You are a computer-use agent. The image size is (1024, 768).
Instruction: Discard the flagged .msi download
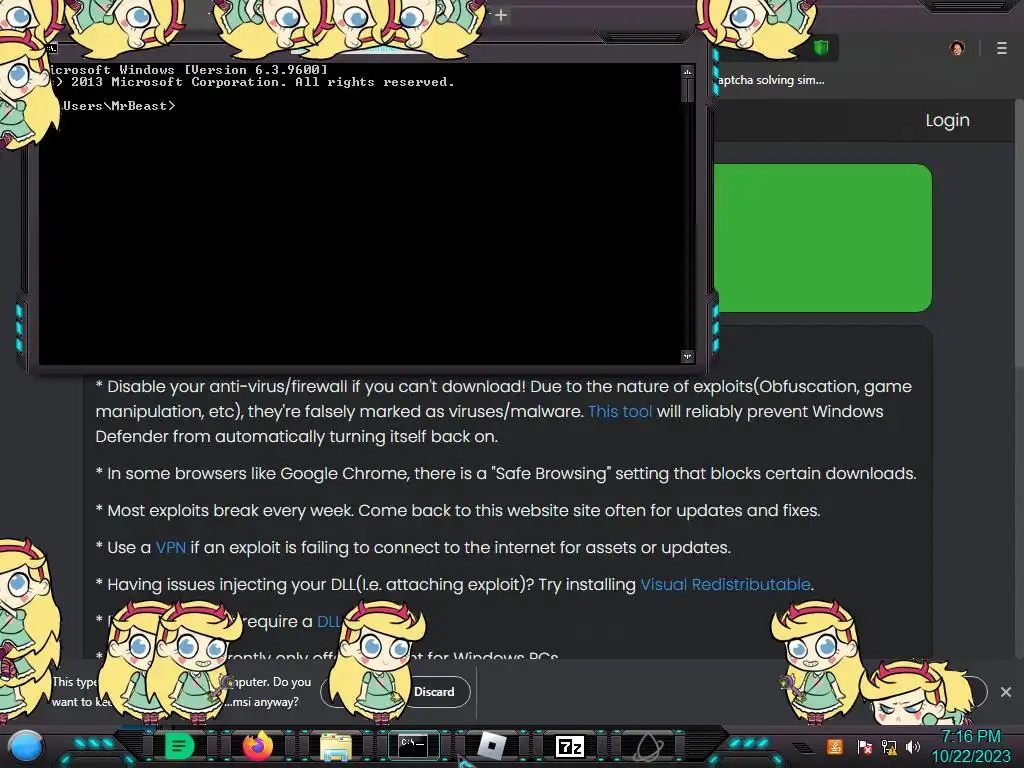[434, 692]
